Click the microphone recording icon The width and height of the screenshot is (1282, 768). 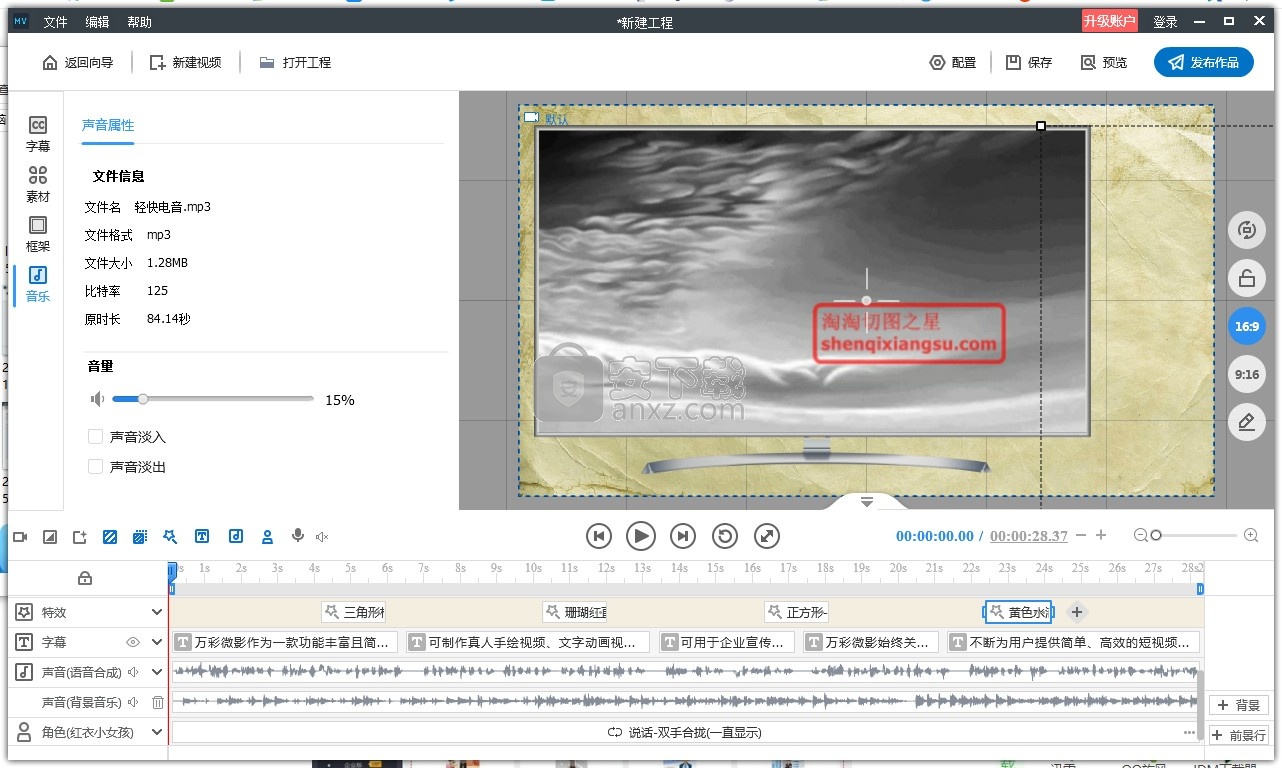[x=298, y=536]
